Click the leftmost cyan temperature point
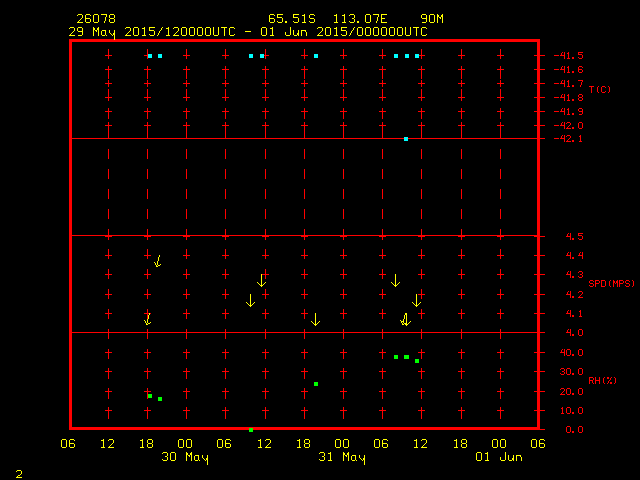 coord(150,56)
